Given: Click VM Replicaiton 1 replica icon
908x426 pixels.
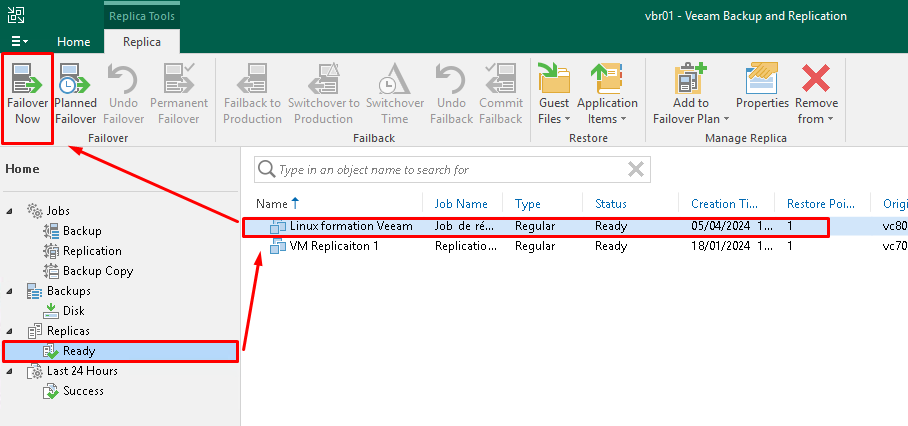Looking at the screenshot, I should [278, 247].
